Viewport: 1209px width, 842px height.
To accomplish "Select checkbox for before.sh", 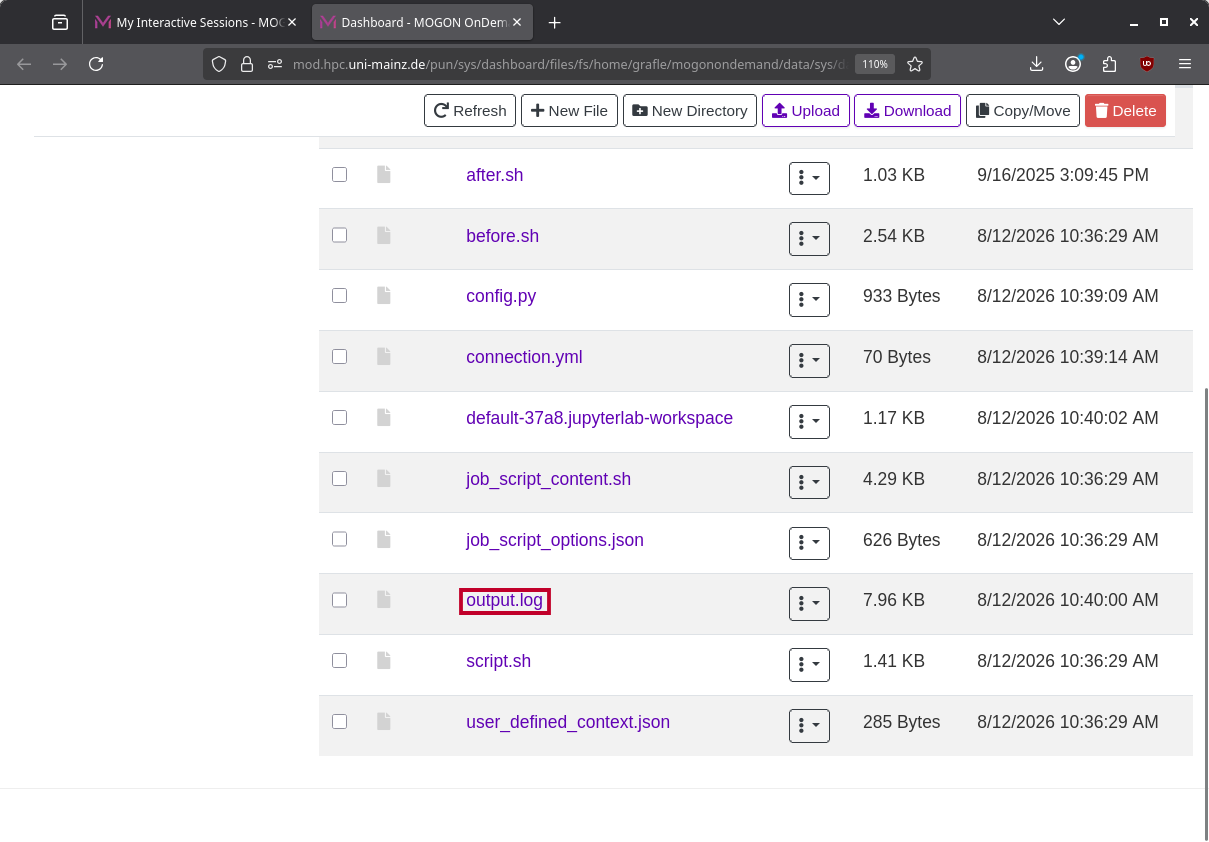I will pyautogui.click(x=339, y=235).
